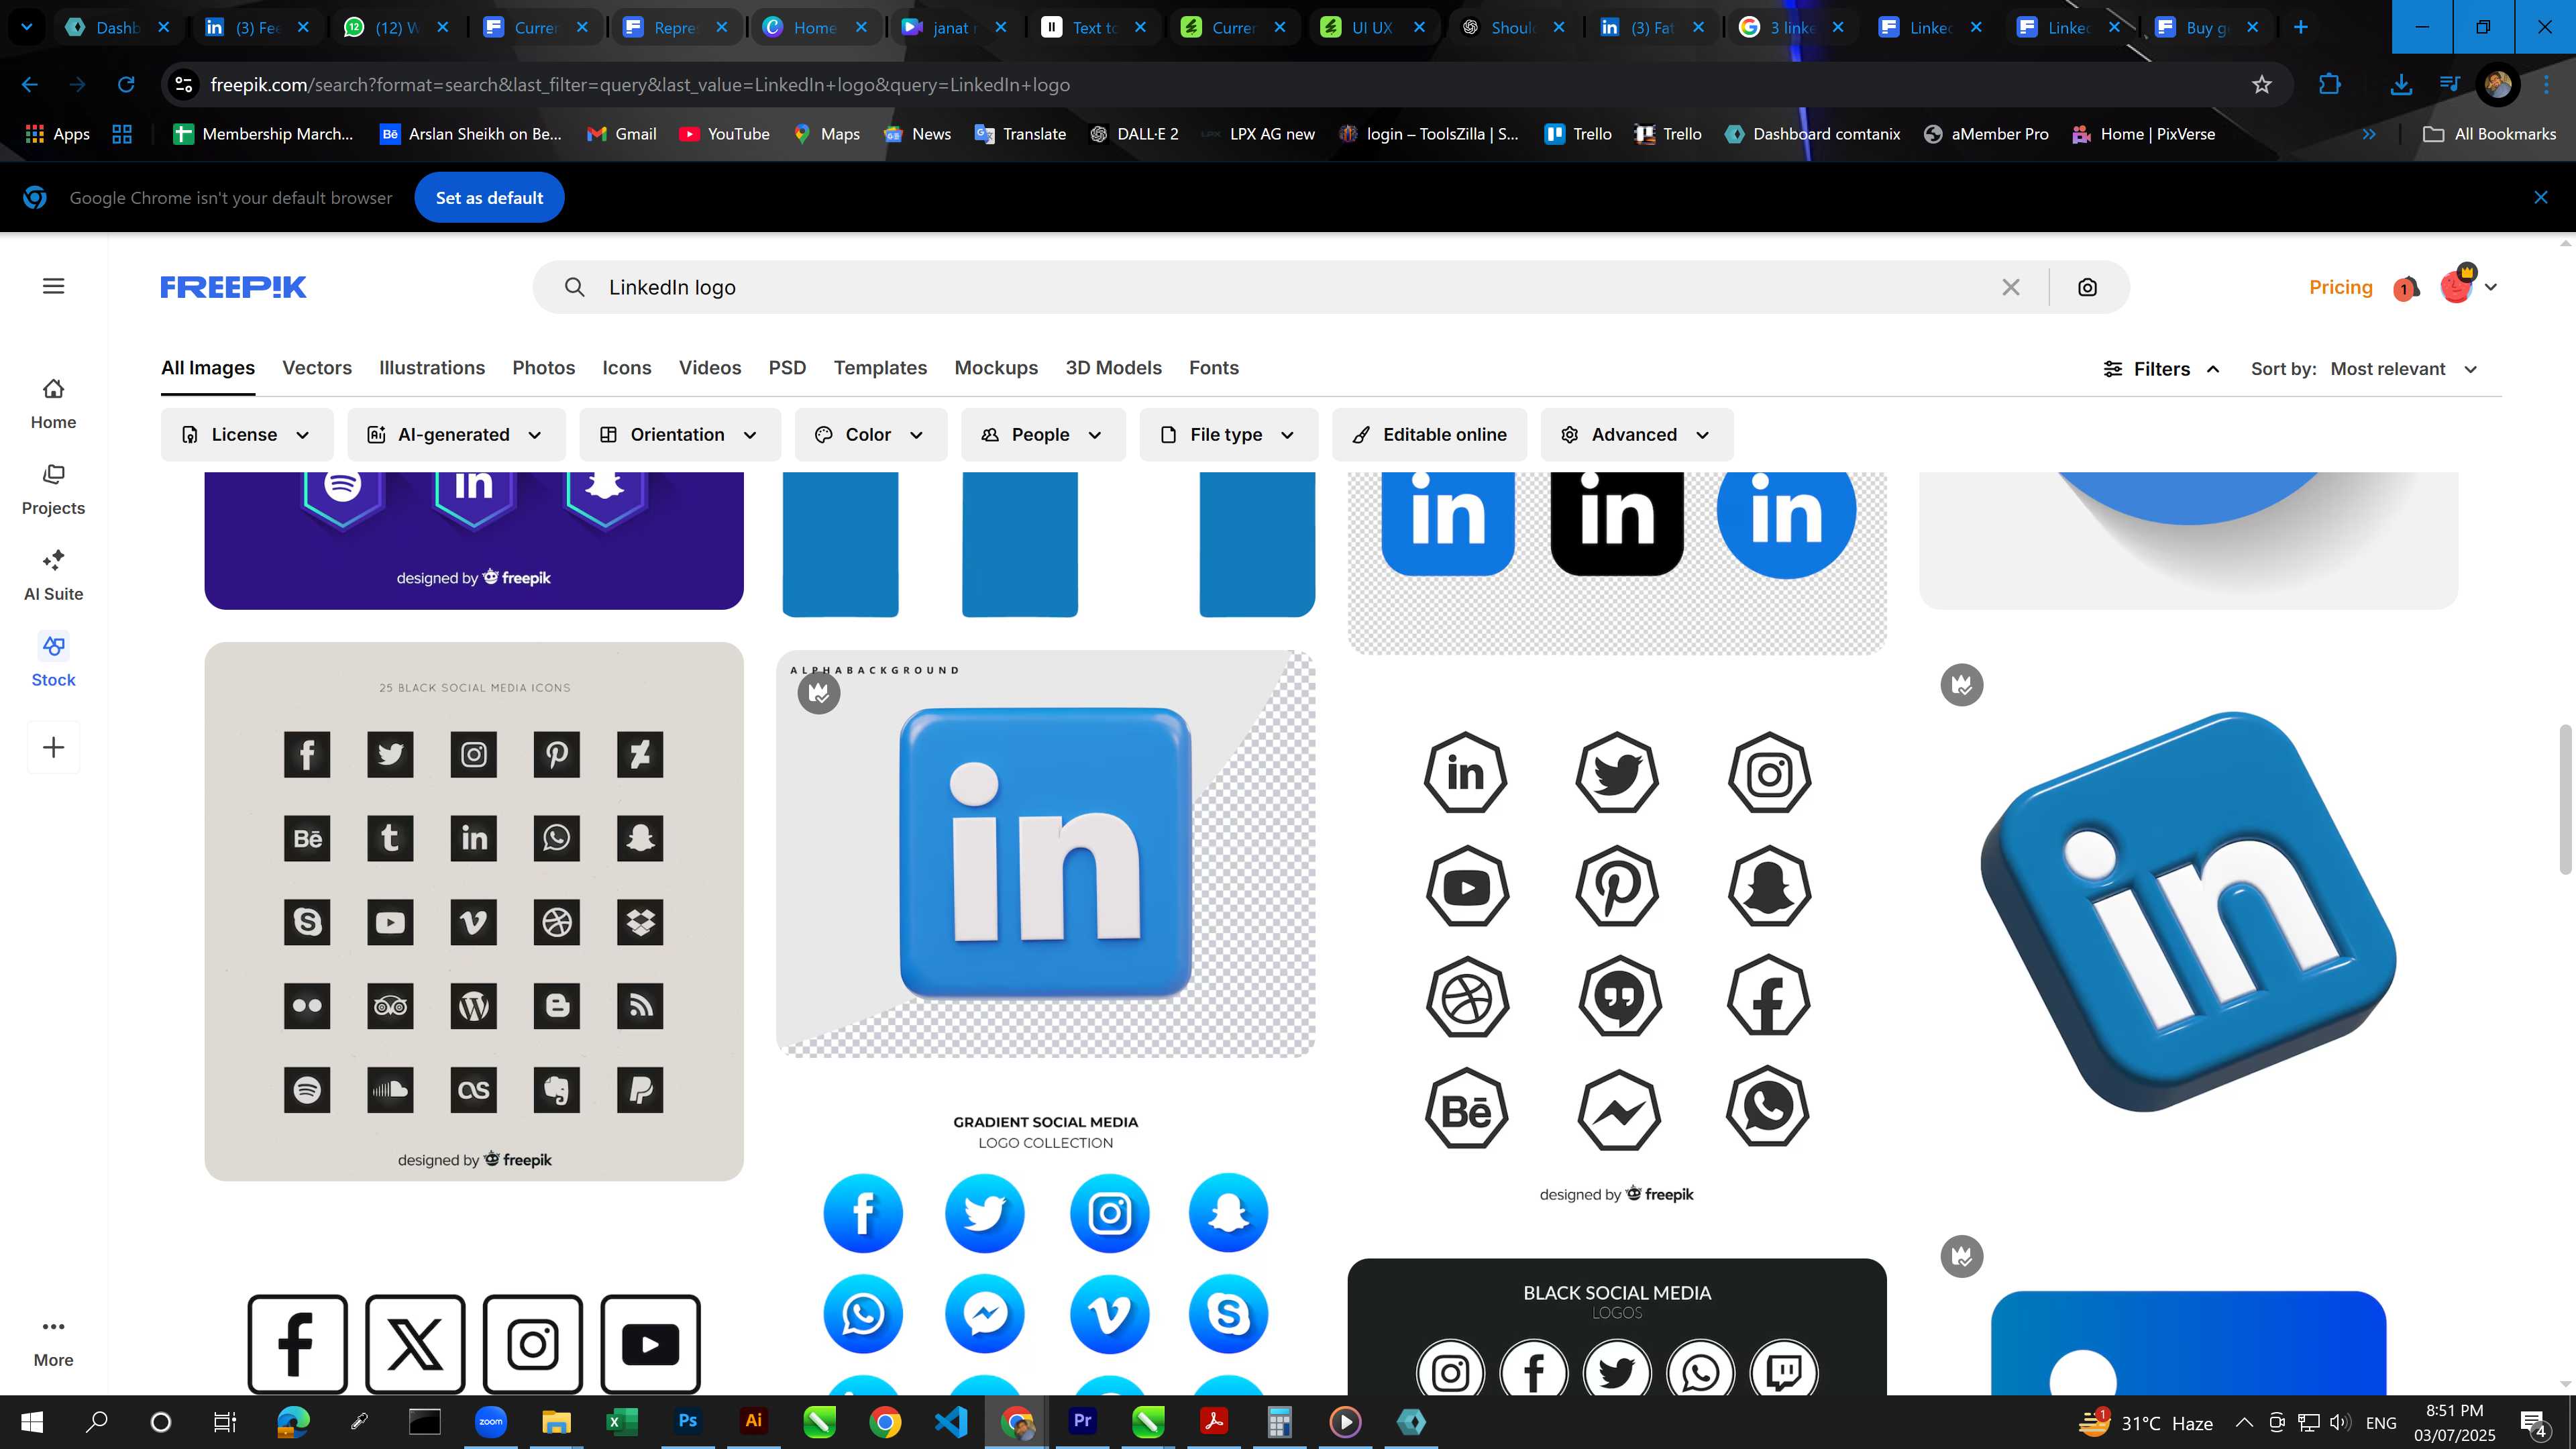Screen dimensions: 2576x1449
Task: Expand the License filter dropdown
Action: click(x=246, y=434)
